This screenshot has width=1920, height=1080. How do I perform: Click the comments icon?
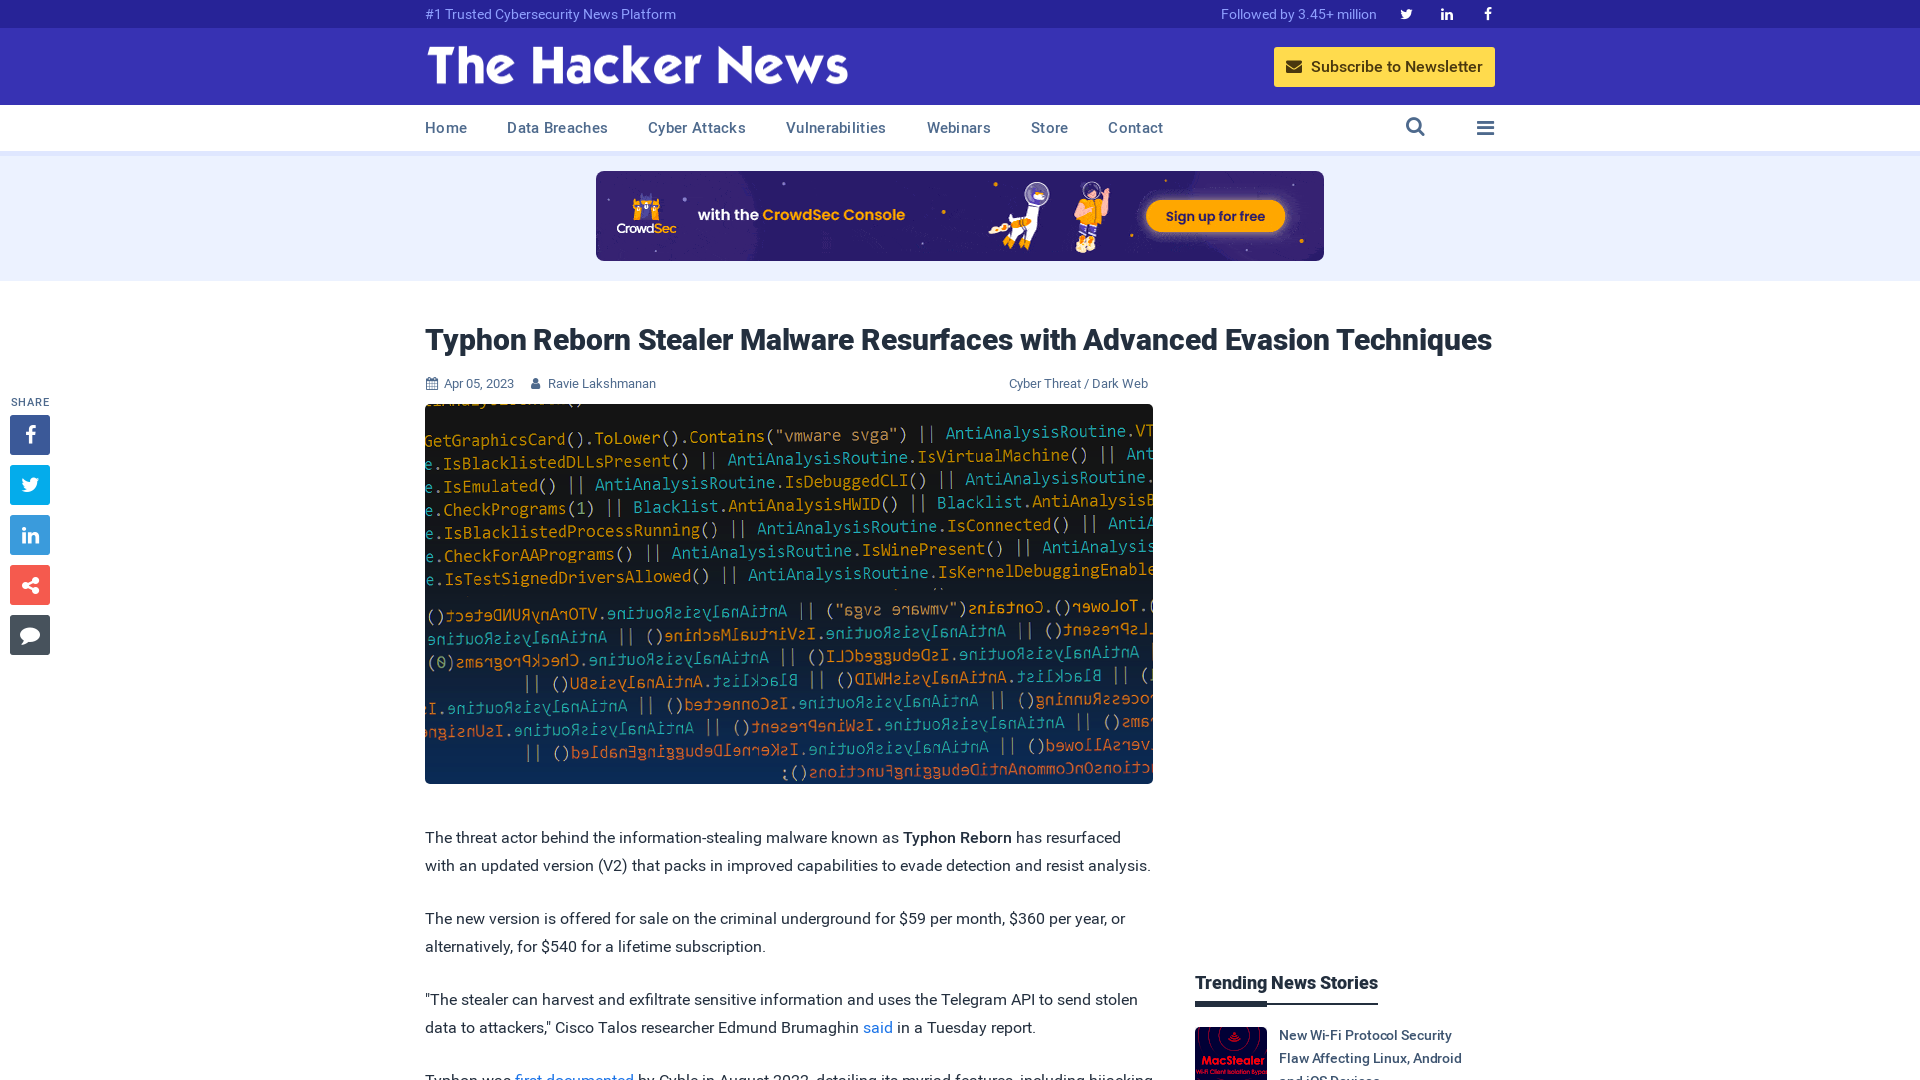pyautogui.click(x=29, y=634)
